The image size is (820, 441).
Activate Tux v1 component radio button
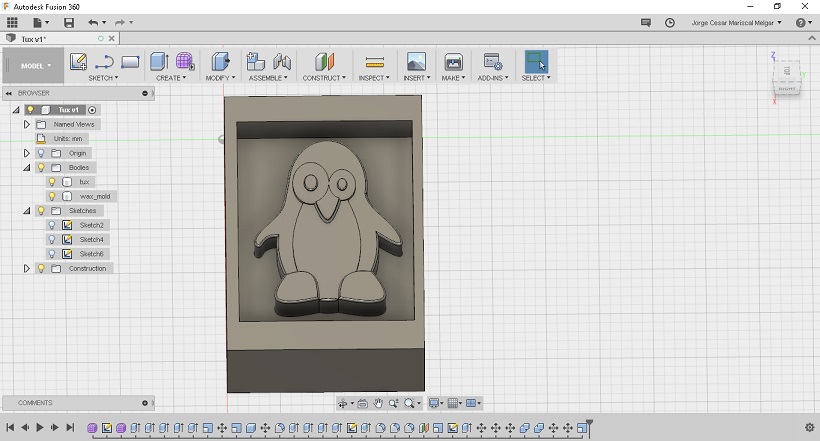coord(92,110)
